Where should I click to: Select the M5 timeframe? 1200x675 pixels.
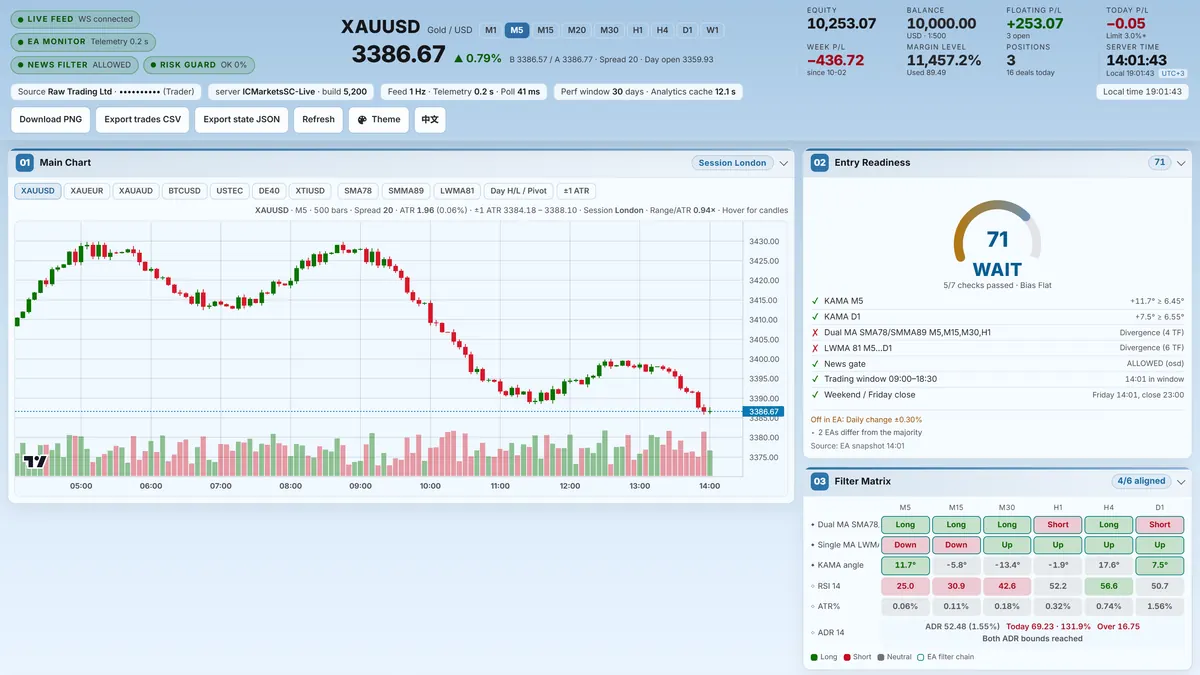pos(517,30)
